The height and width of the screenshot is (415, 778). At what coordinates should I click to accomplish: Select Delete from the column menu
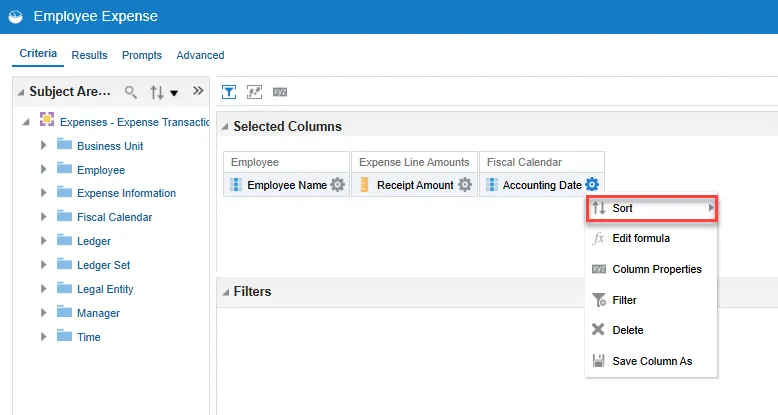[651, 330]
